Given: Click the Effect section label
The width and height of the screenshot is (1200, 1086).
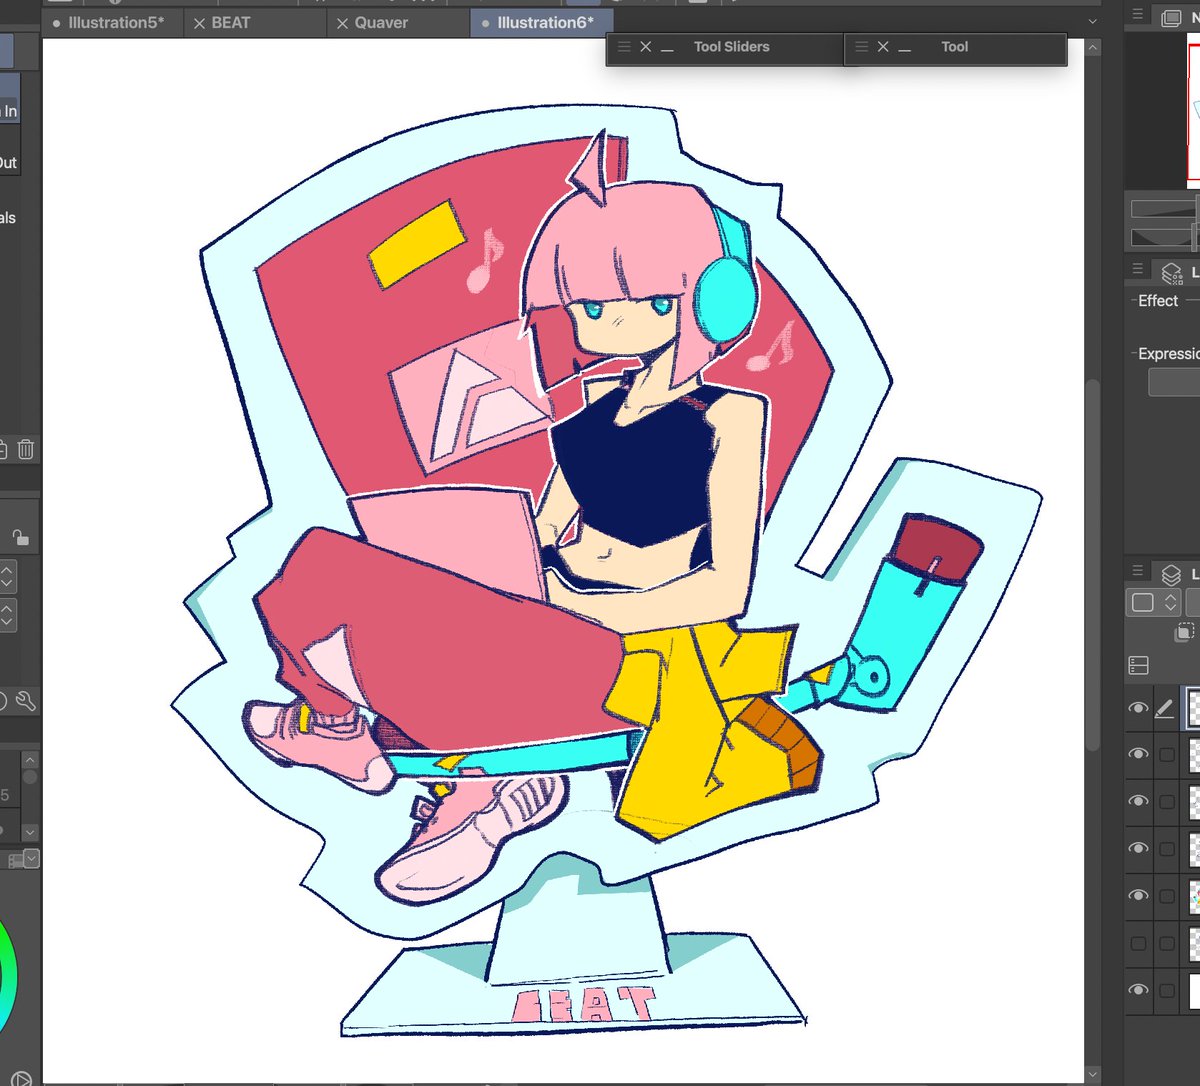Looking at the screenshot, I should coord(1155,300).
